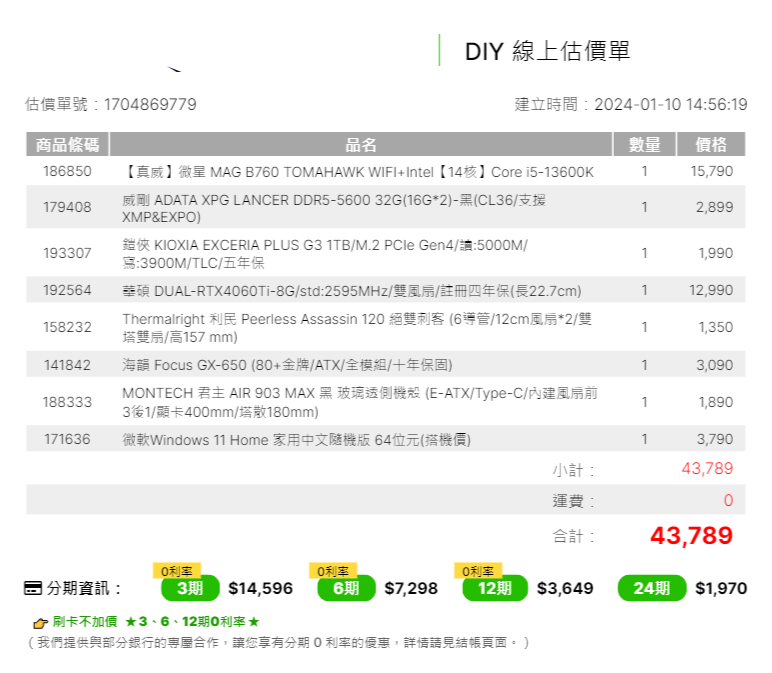This screenshot has height=673, width=772.
Task: Select the 12期 installment badge
Action: pyautogui.click(x=495, y=588)
